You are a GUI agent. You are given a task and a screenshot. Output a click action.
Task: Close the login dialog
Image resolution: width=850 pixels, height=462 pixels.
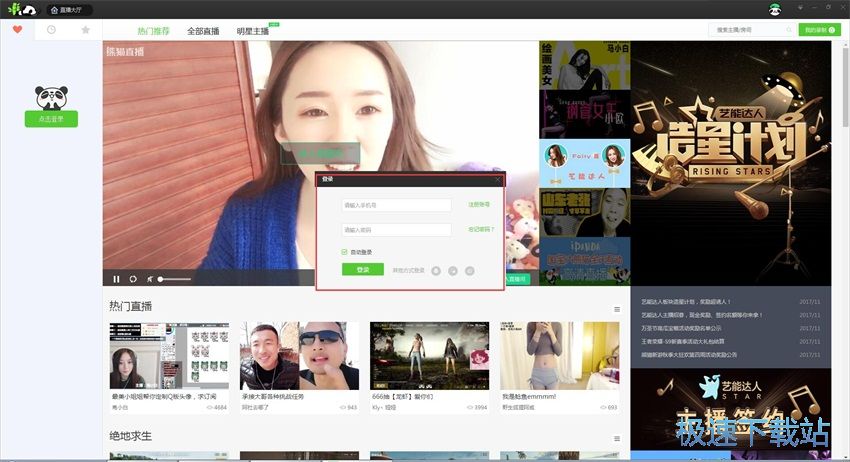click(x=498, y=179)
